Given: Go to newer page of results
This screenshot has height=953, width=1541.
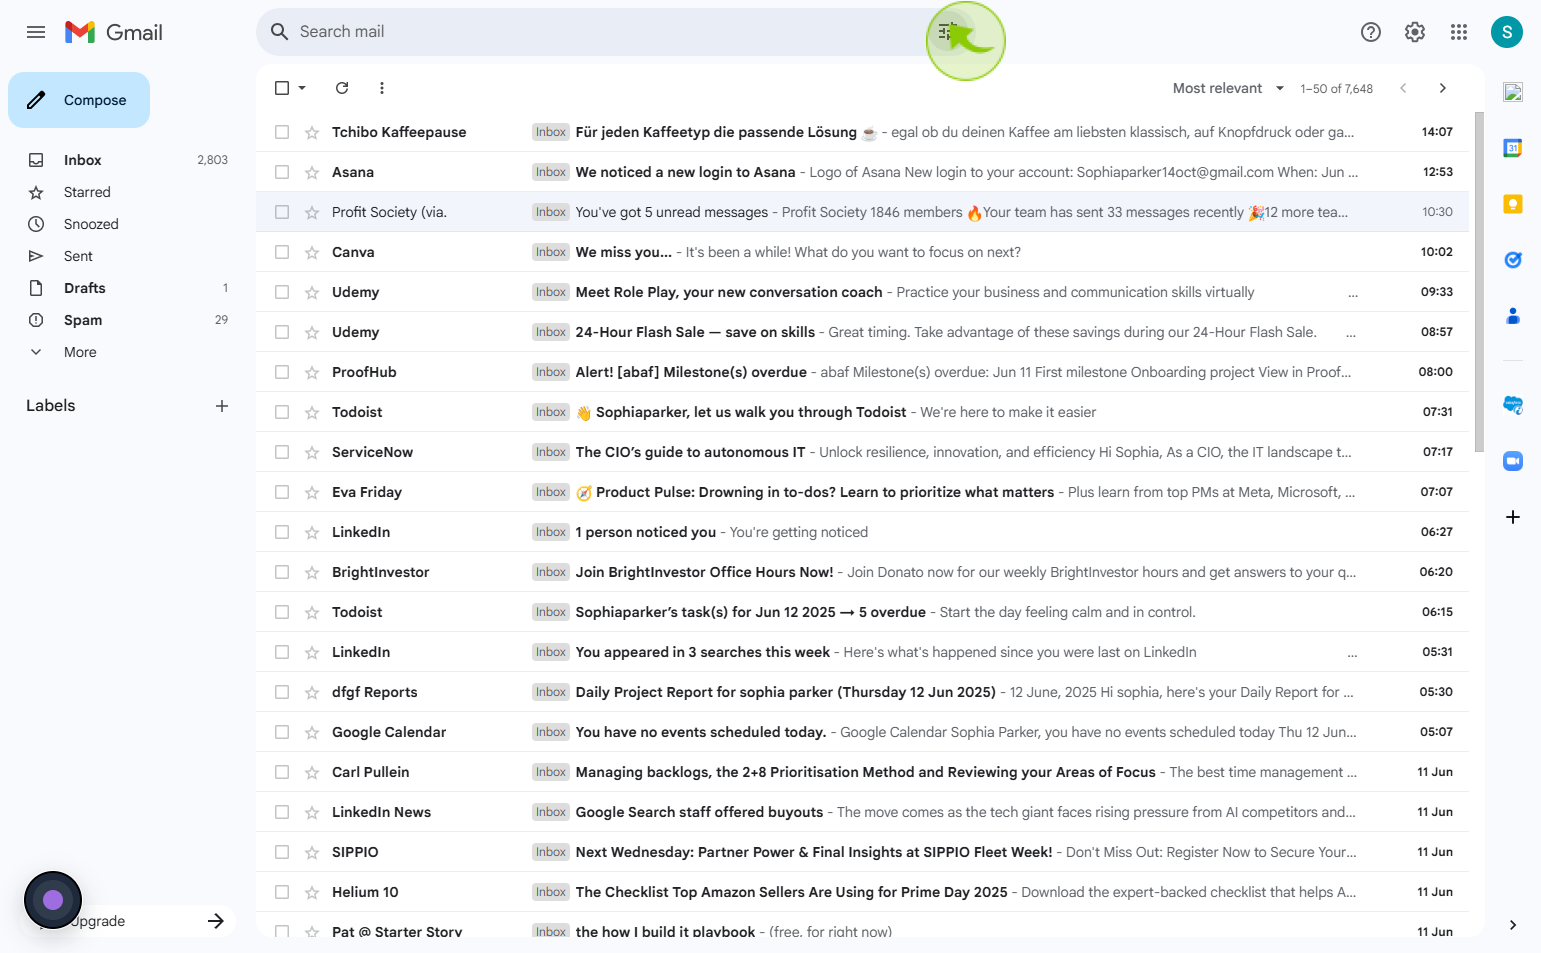Looking at the screenshot, I should click(x=1403, y=88).
